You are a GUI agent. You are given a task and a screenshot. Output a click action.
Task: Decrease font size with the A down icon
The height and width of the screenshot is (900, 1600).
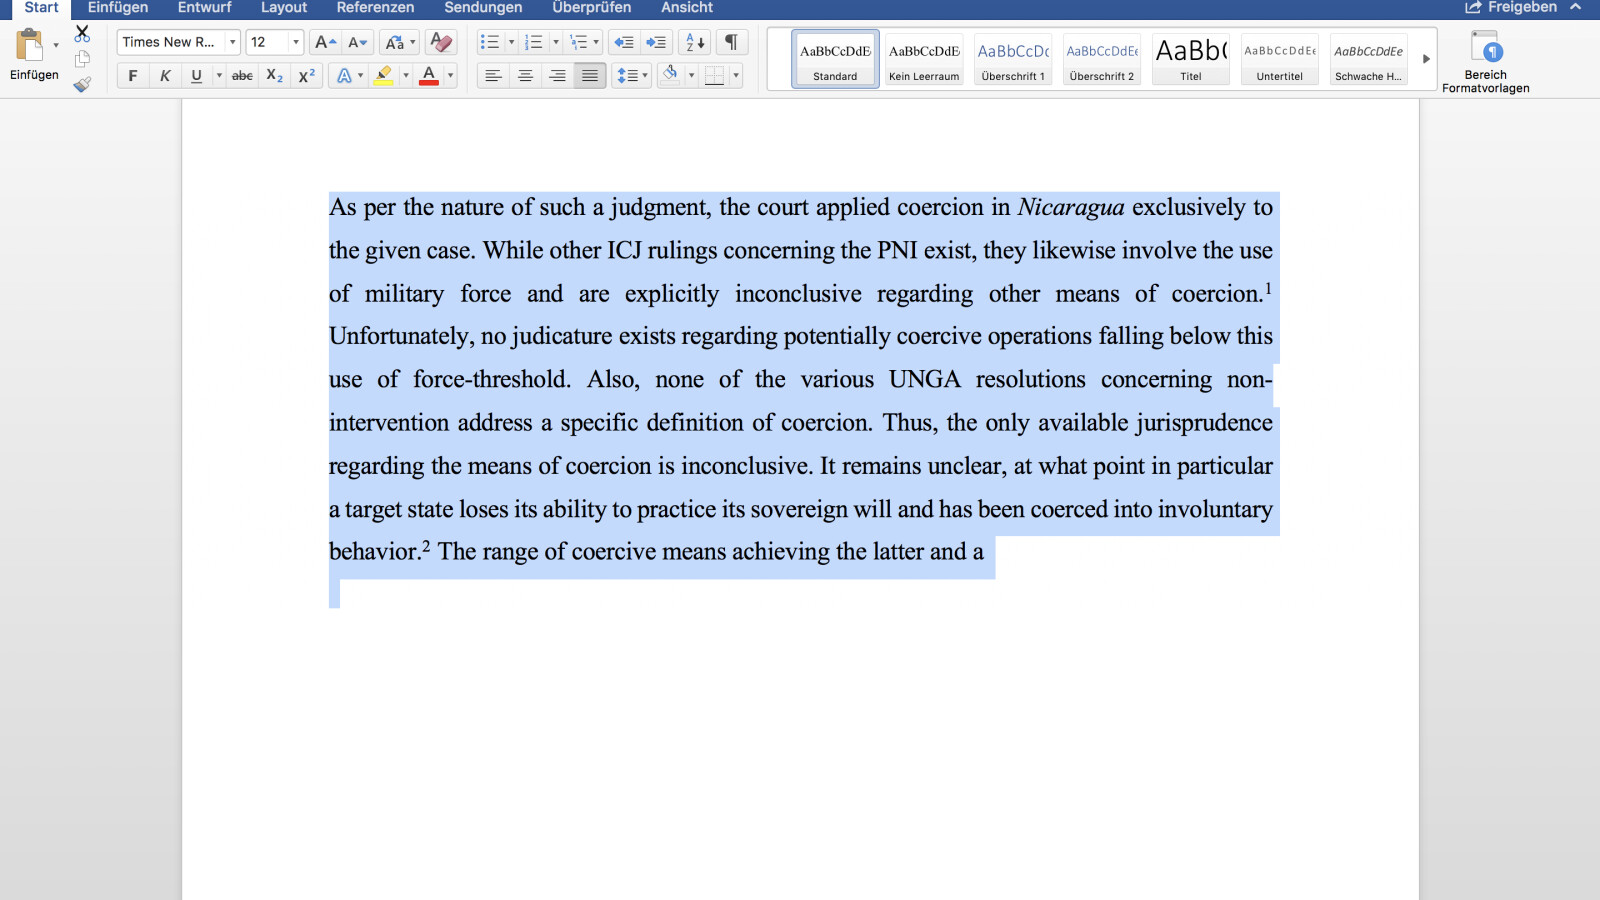[x=357, y=42]
